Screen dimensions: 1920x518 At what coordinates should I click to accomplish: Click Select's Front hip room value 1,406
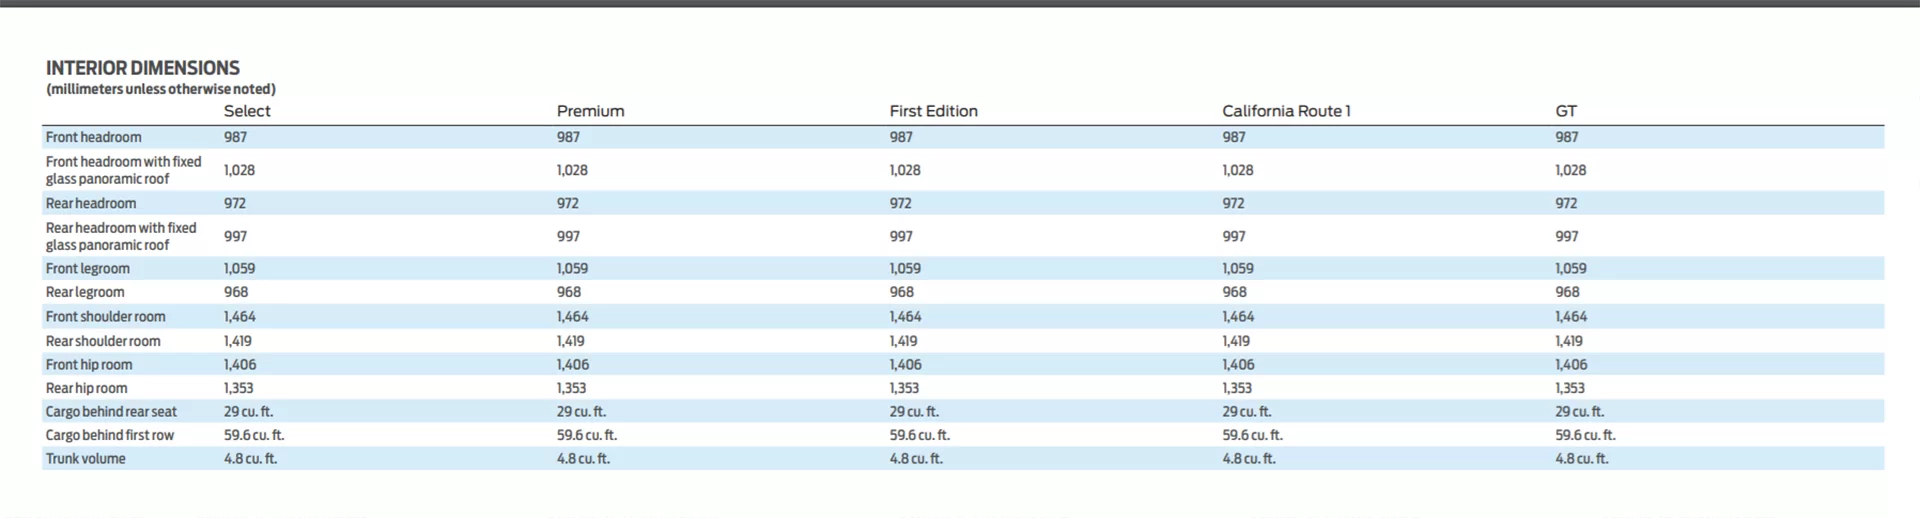click(x=240, y=364)
